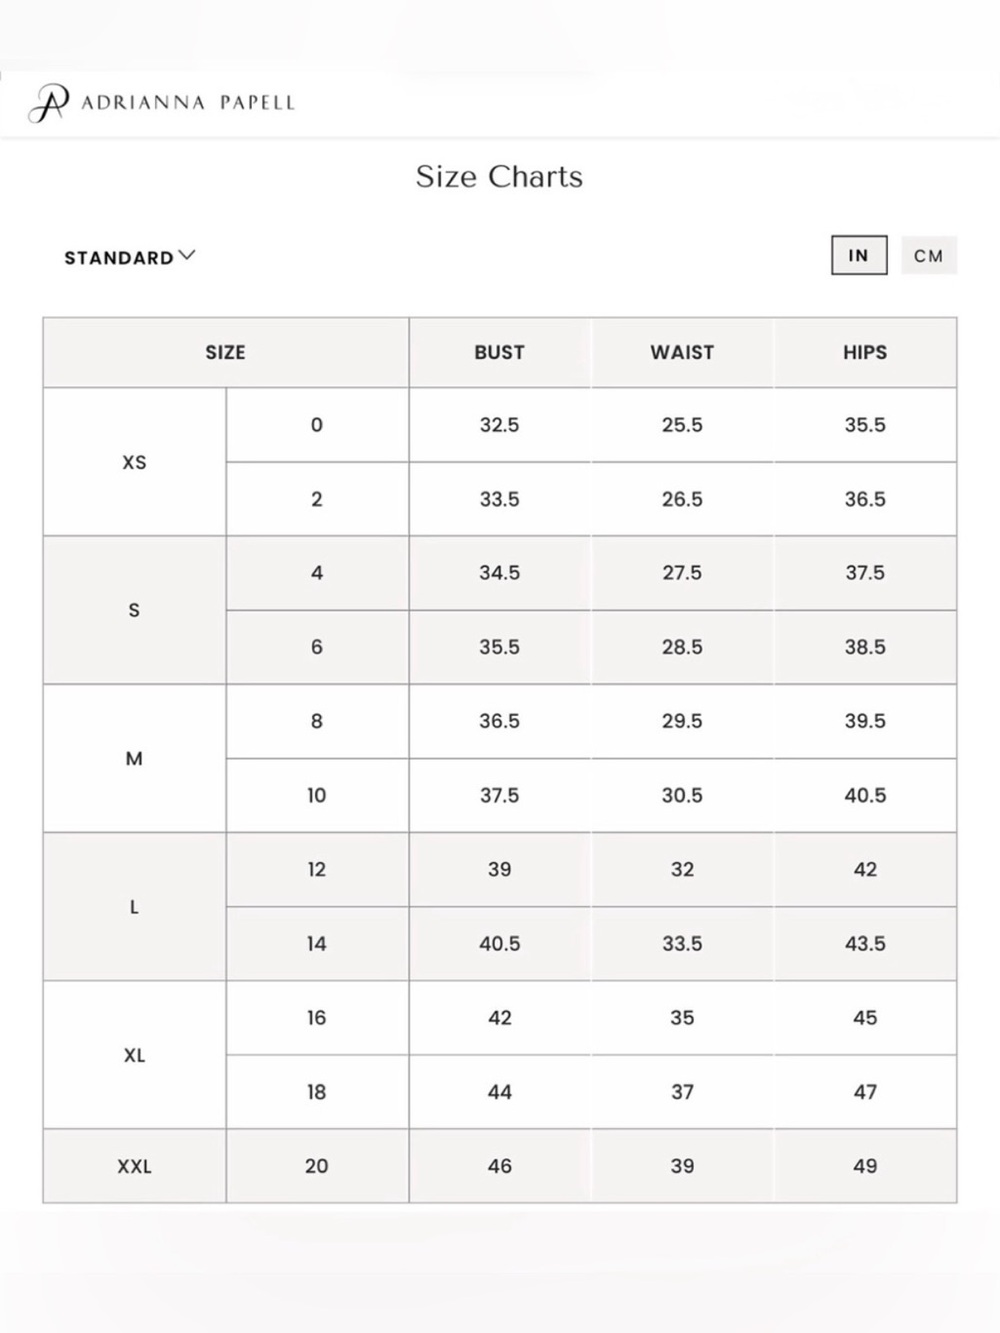The image size is (1000, 1333).
Task: Select the WAIST column header
Action: [682, 352]
